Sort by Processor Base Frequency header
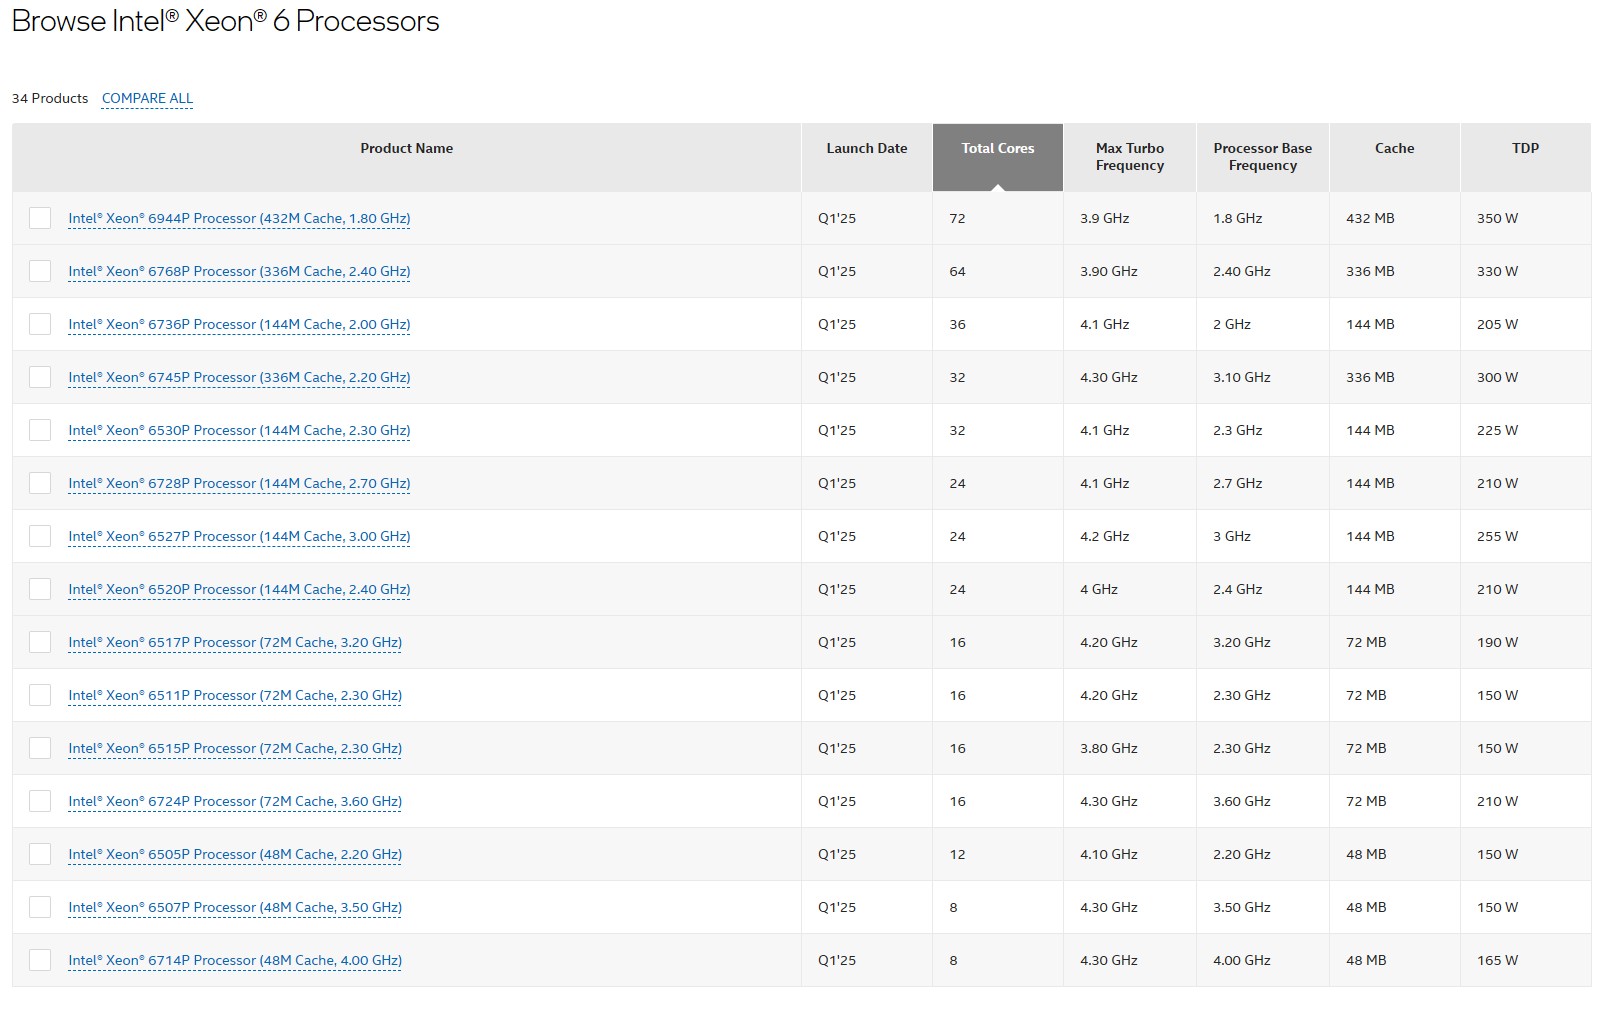This screenshot has width=1619, height=1009. pyautogui.click(x=1262, y=157)
